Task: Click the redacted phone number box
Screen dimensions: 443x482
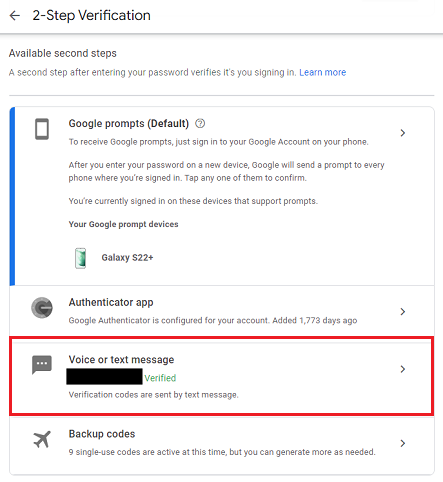Action: point(104,377)
